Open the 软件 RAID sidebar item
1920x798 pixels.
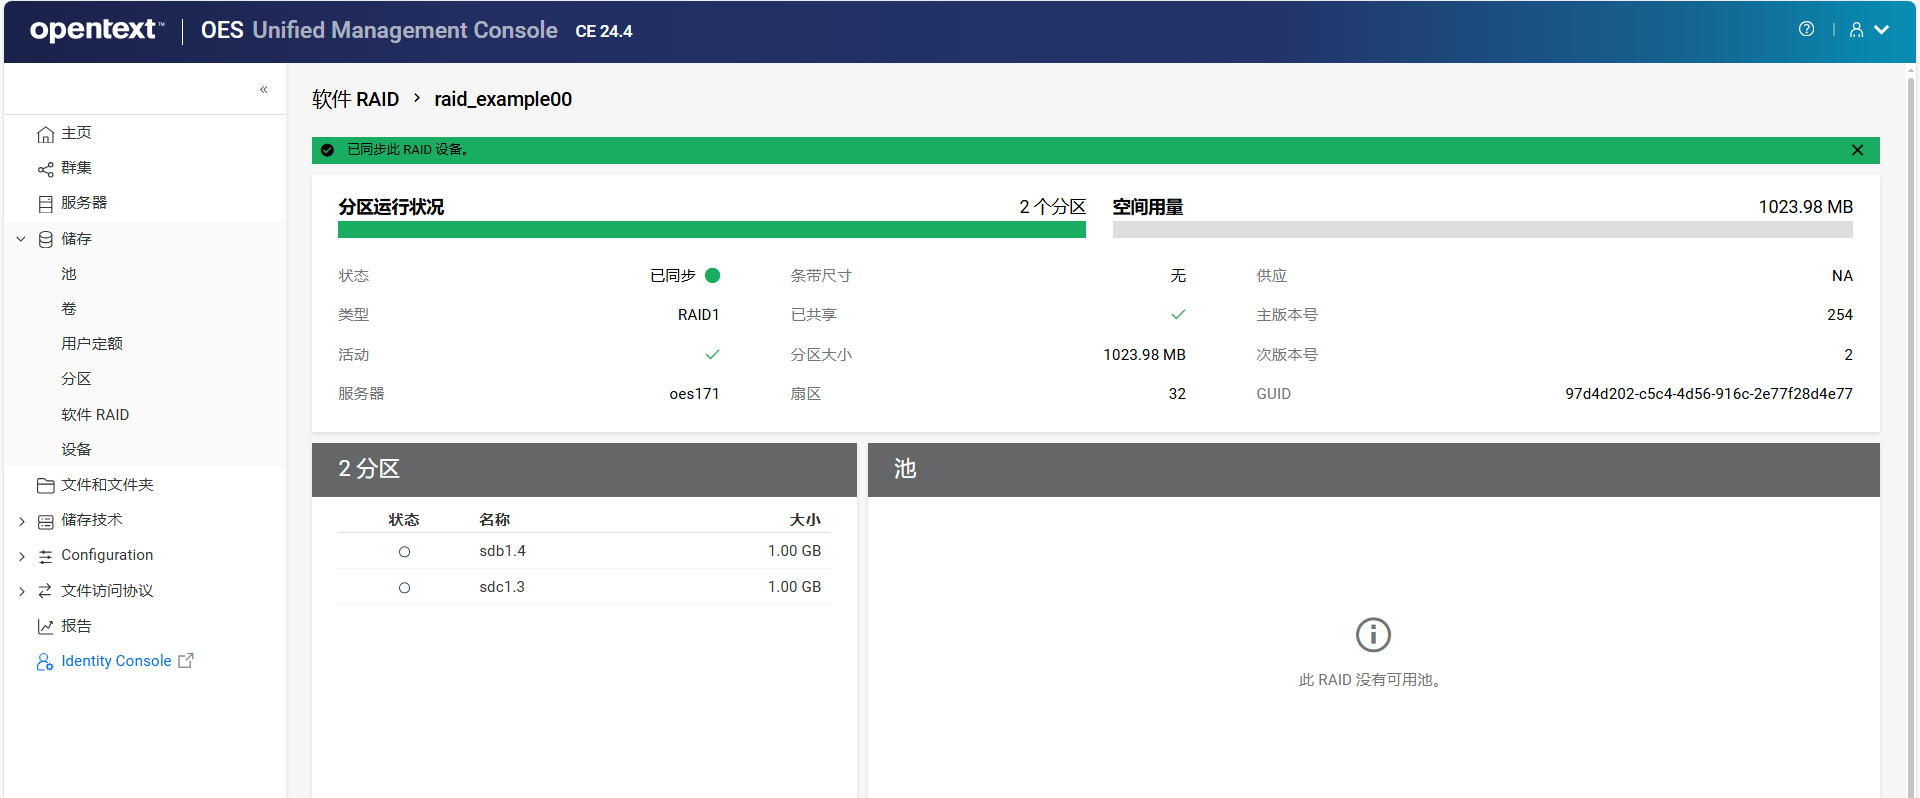coord(95,415)
